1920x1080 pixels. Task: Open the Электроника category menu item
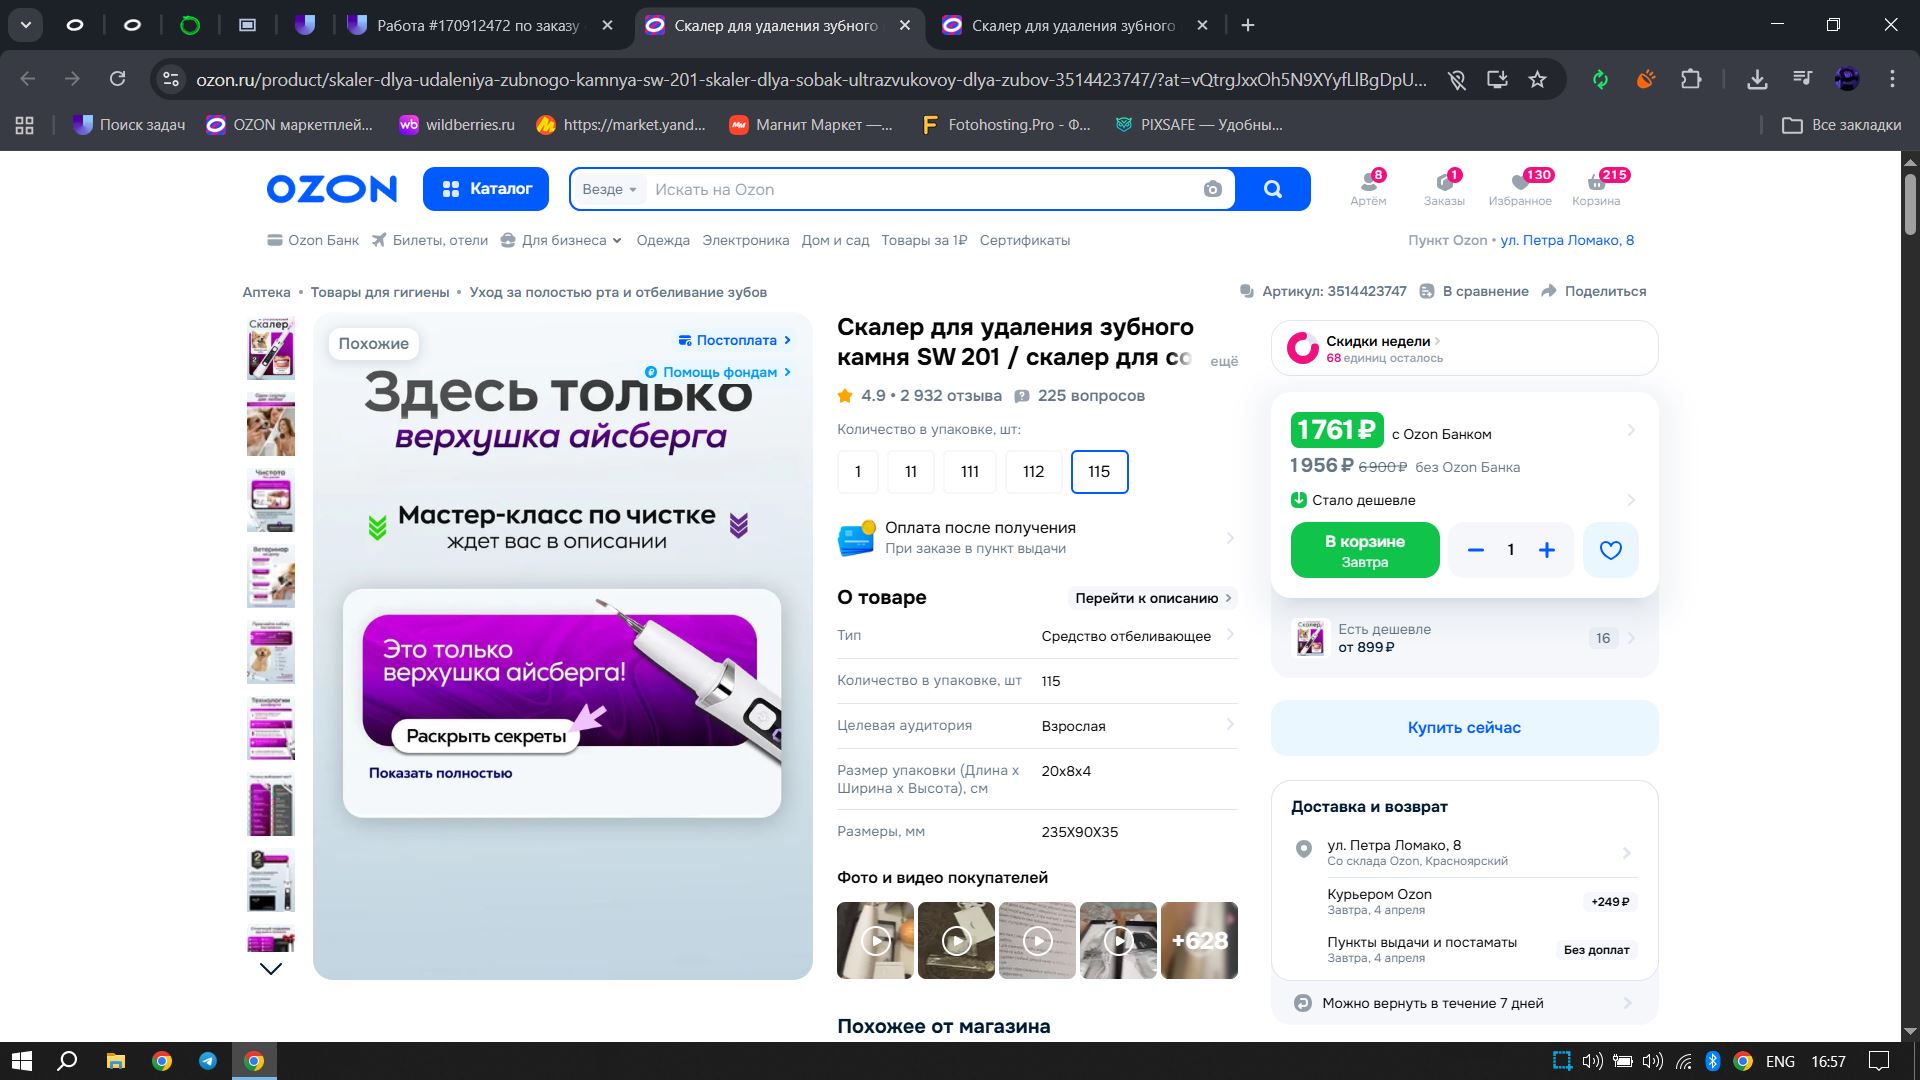(x=745, y=240)
